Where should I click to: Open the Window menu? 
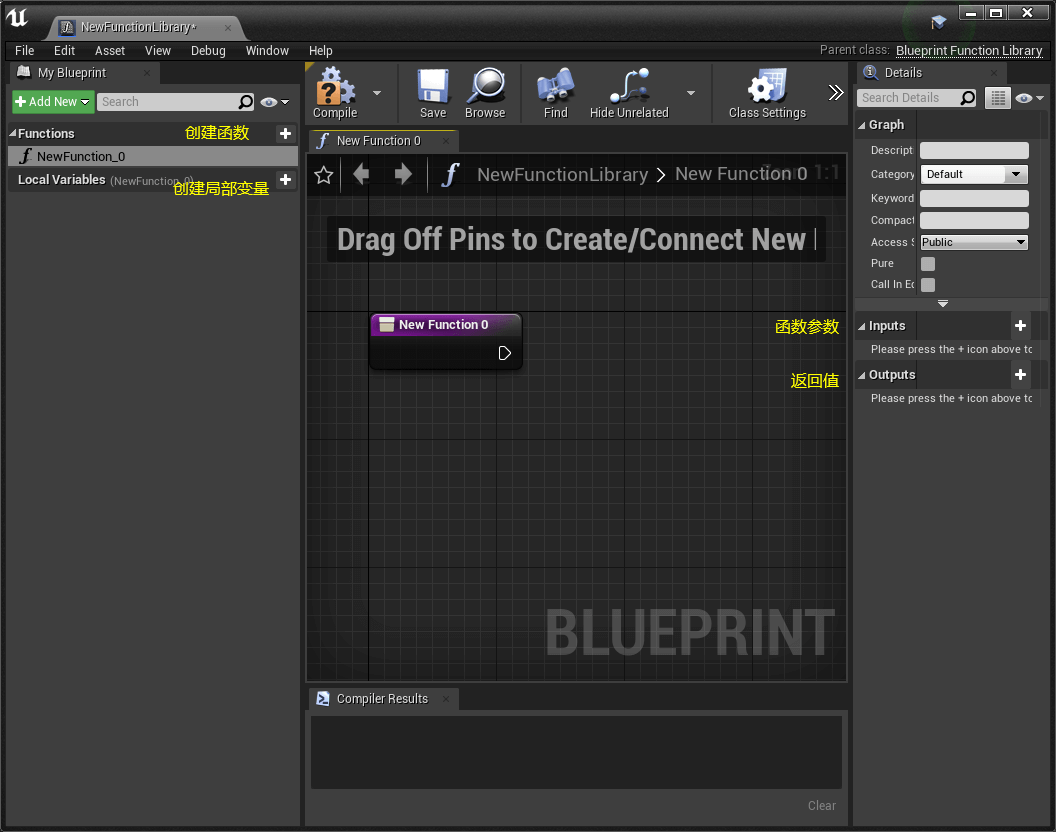(267, 51)
